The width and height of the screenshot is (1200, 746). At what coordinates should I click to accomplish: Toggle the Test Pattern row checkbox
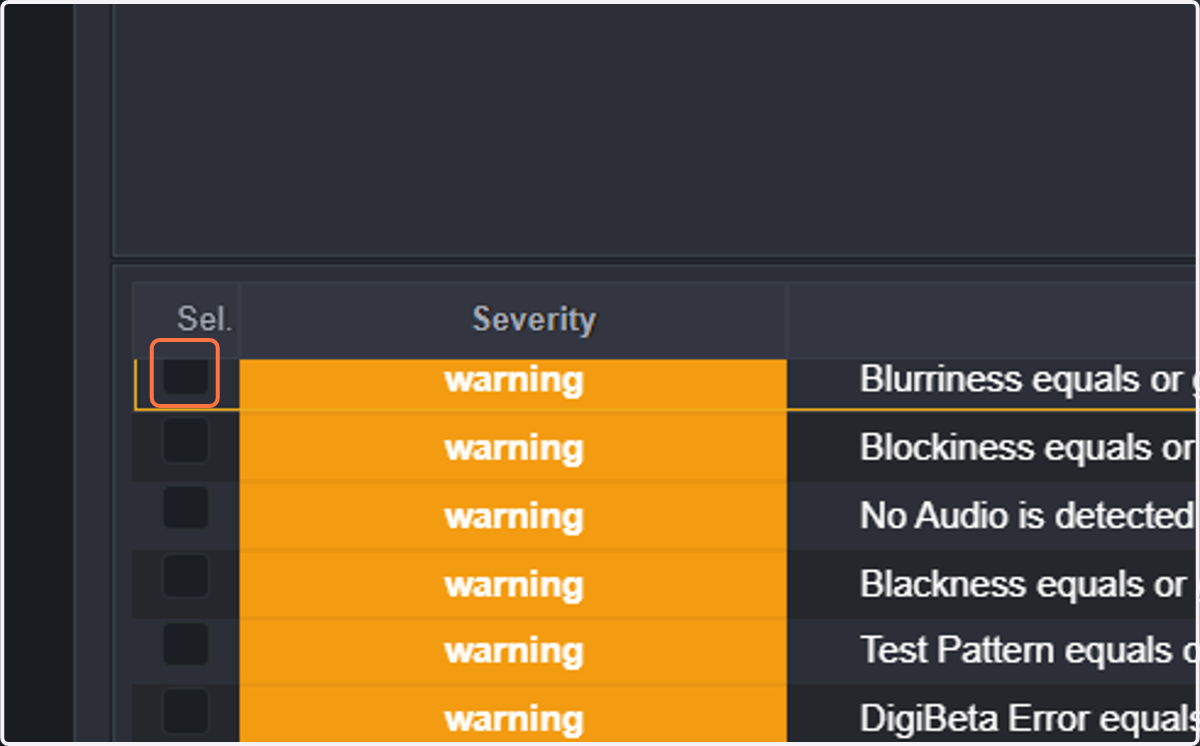point(186,644)
